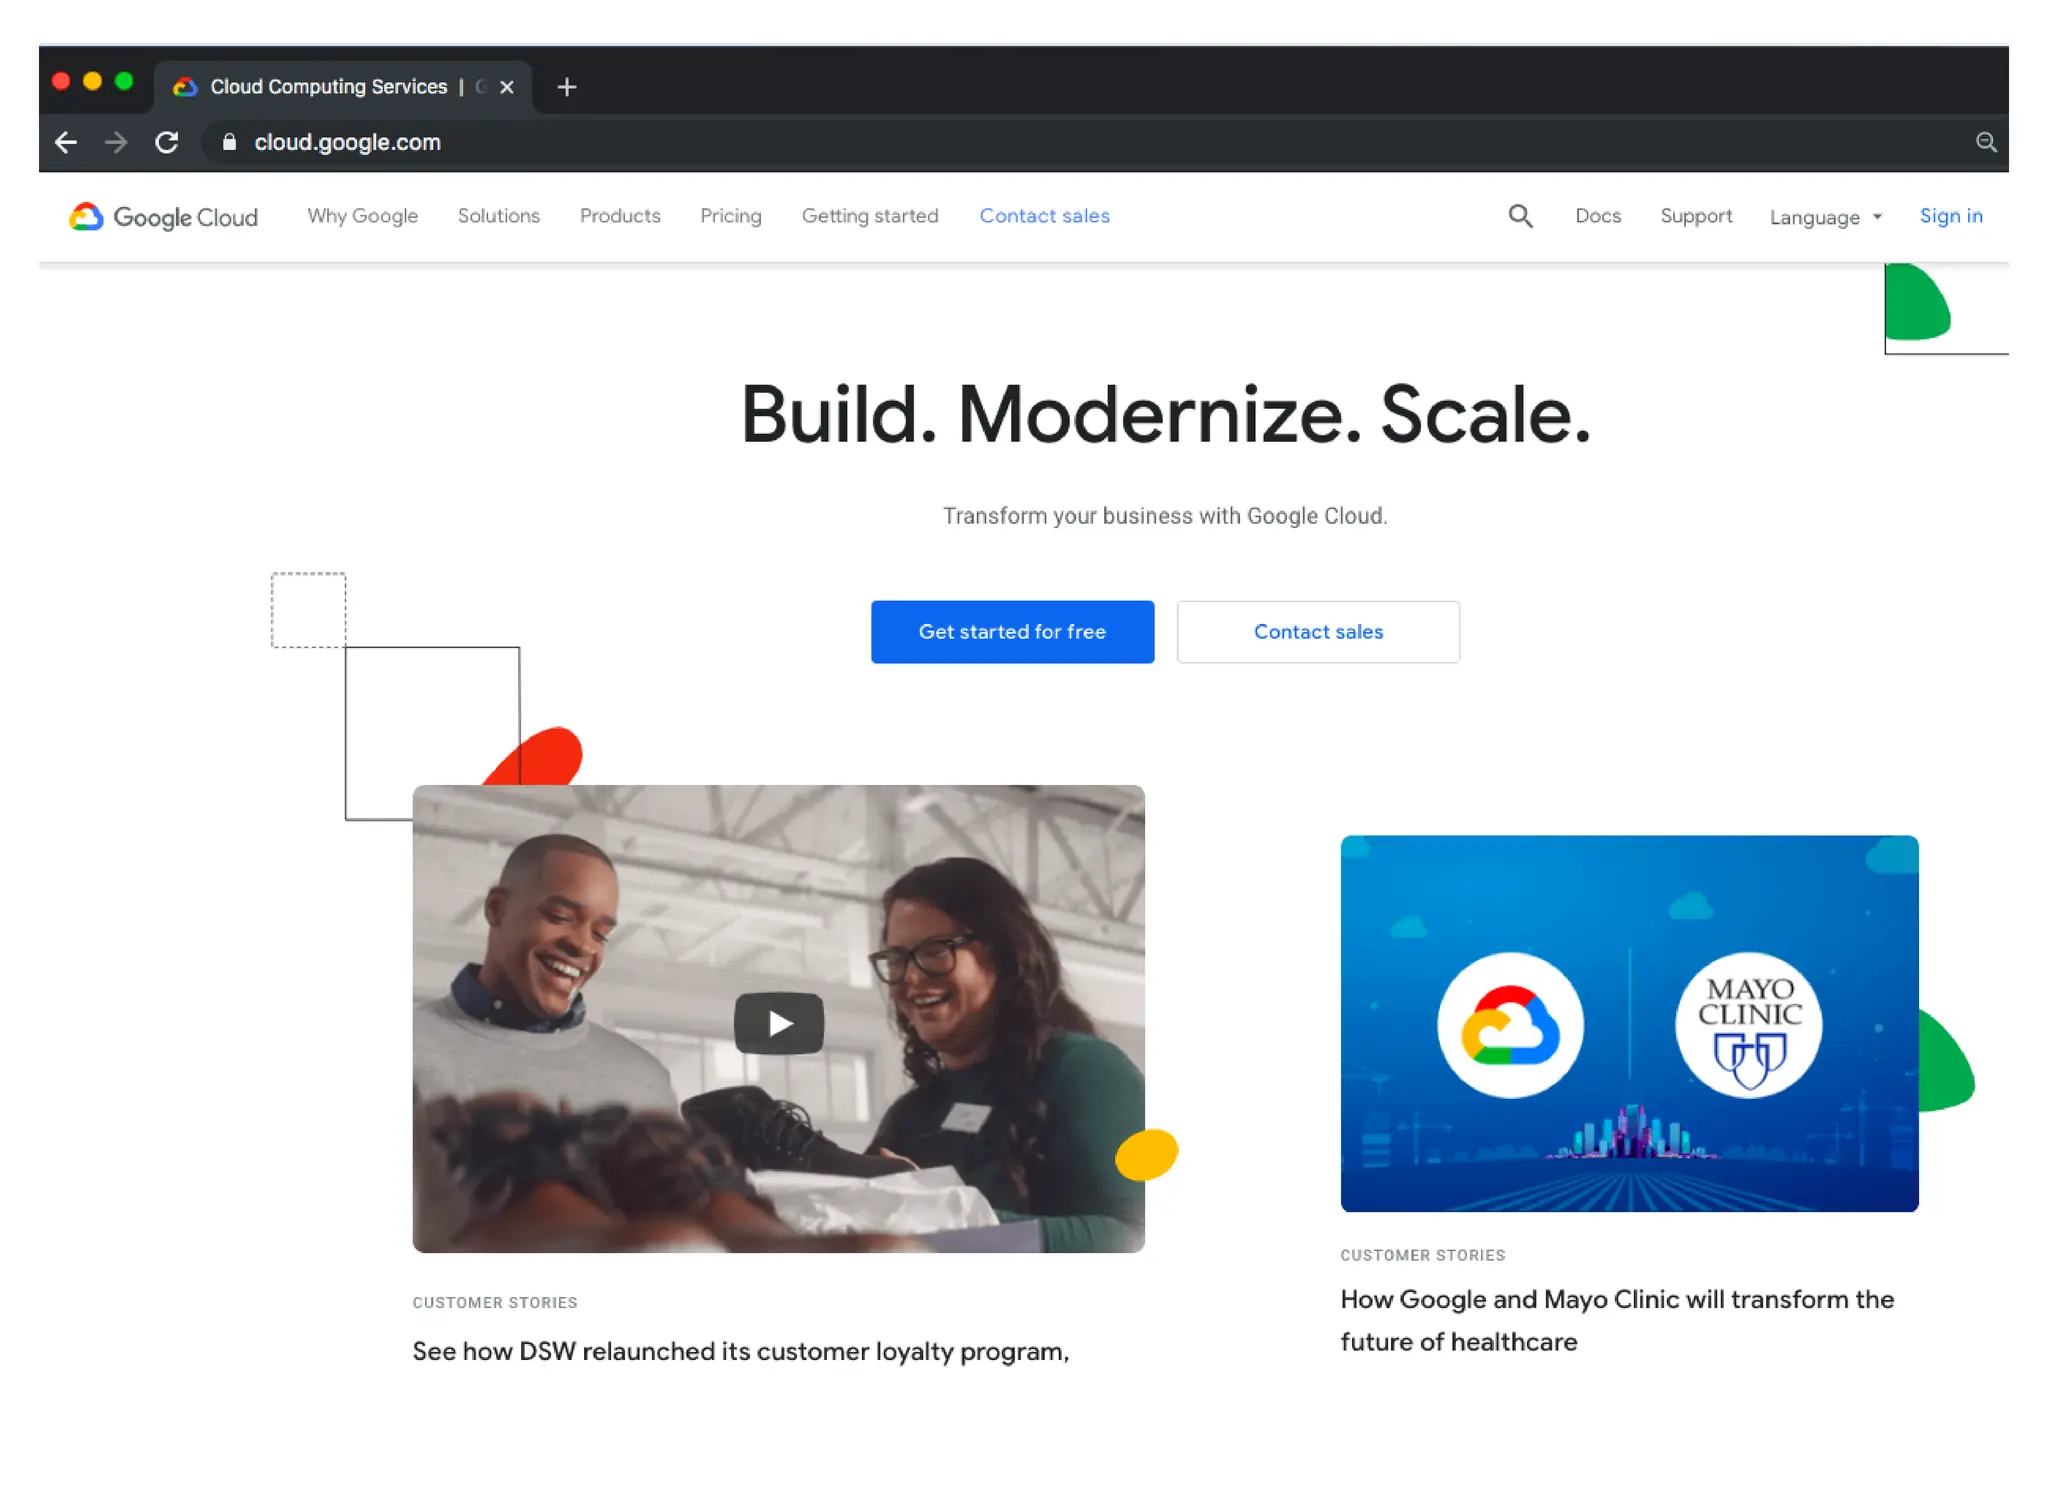Click the browser forward arrow

point(116,142)
